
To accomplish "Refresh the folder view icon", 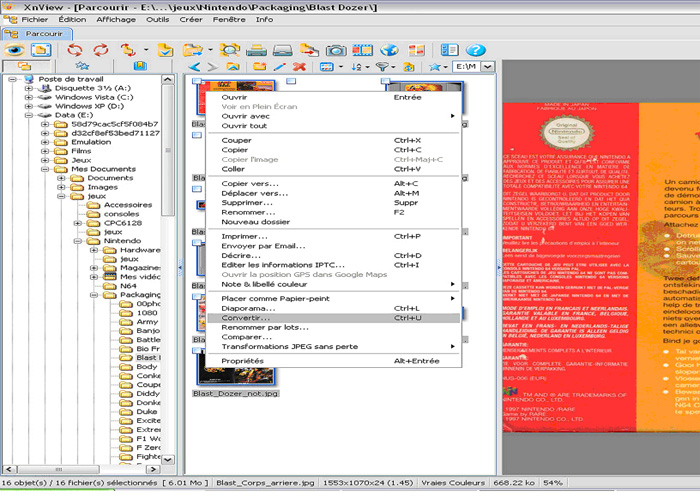I will [408, 67].
